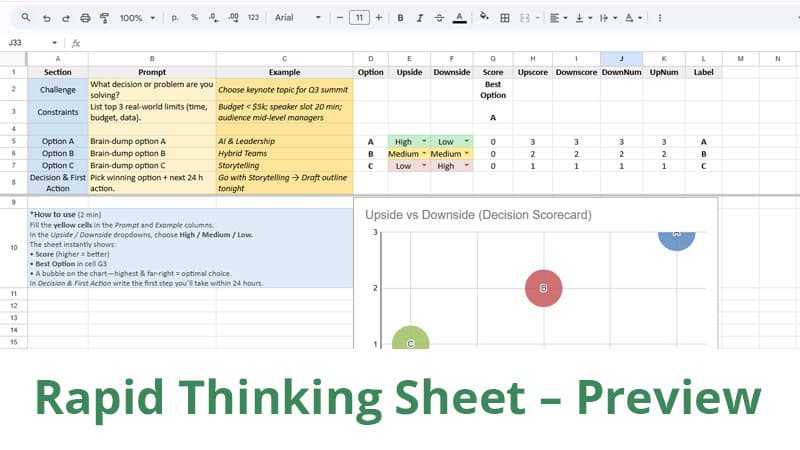Screen dimensions: 800x450
Task: Open the borders menu
Action: click(x=505, y=18)
